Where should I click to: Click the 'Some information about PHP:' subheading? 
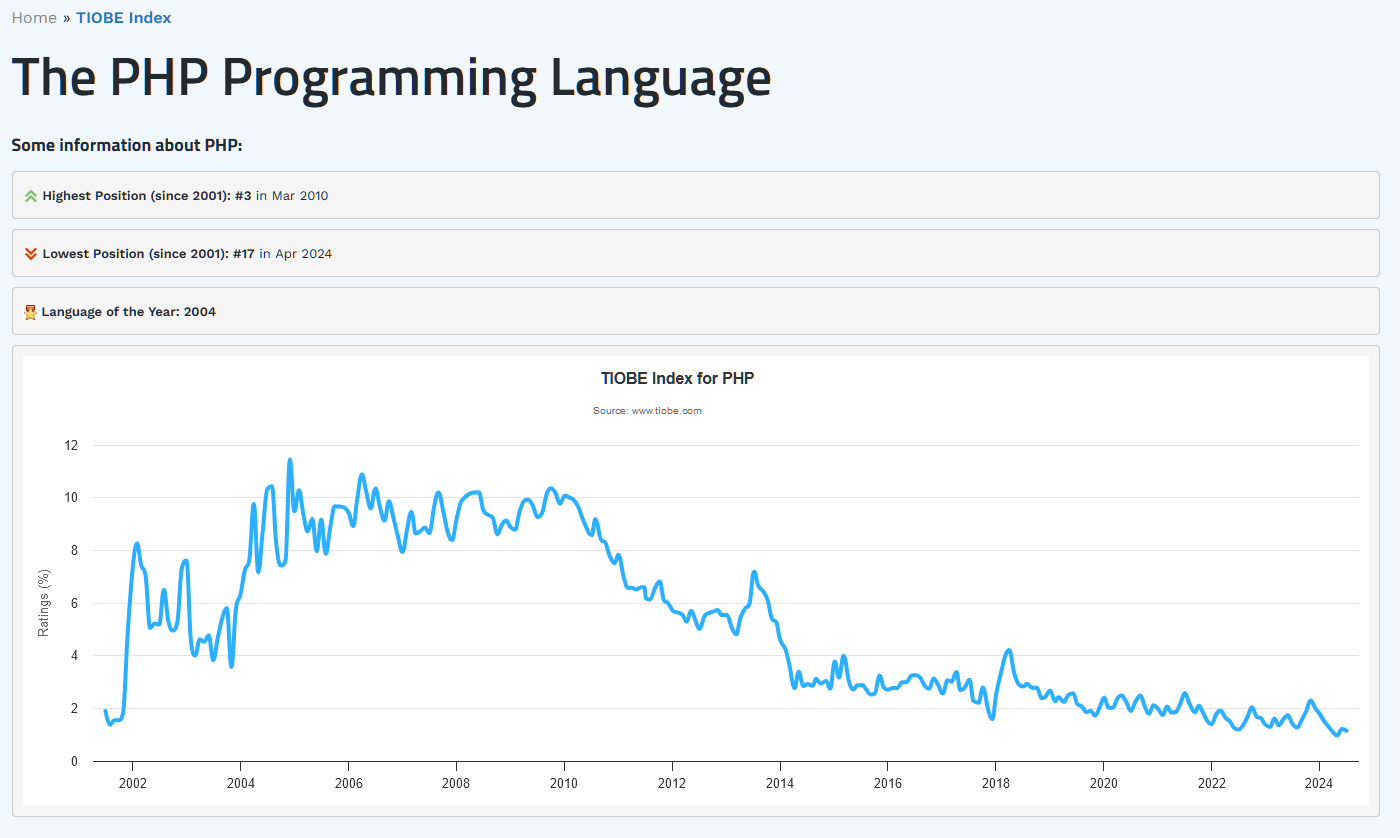127,146
